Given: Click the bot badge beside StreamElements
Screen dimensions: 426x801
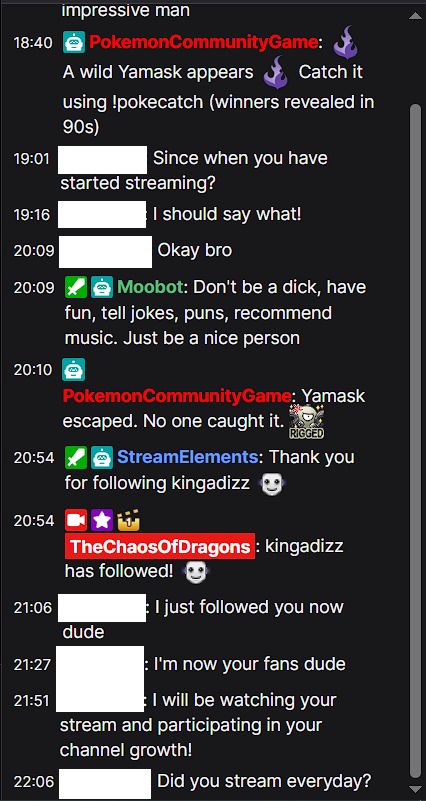Looking at the screenshot, I should tap(102, 457).
